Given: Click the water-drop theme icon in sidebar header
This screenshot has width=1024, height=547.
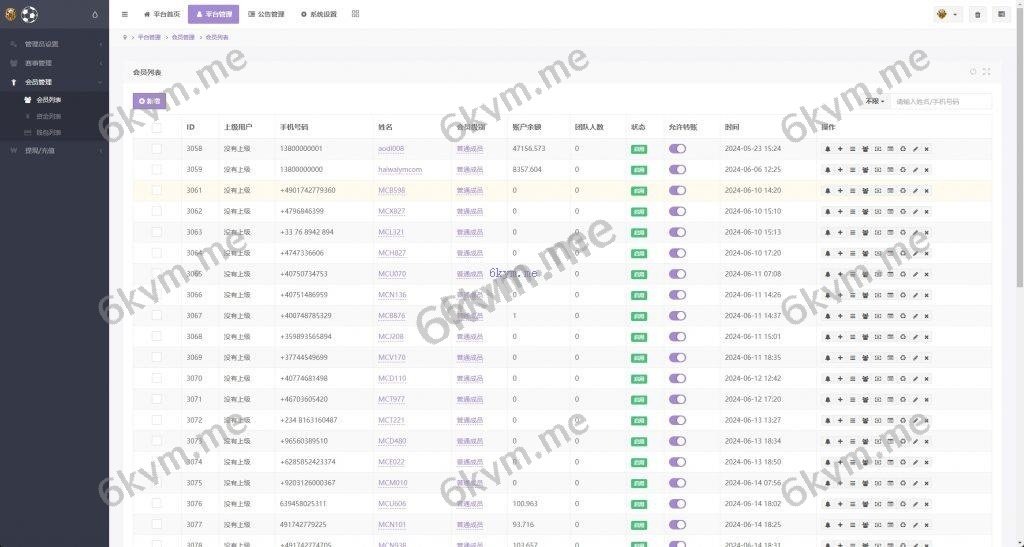Looking at the screenshot, I should (x=95, y=14).
